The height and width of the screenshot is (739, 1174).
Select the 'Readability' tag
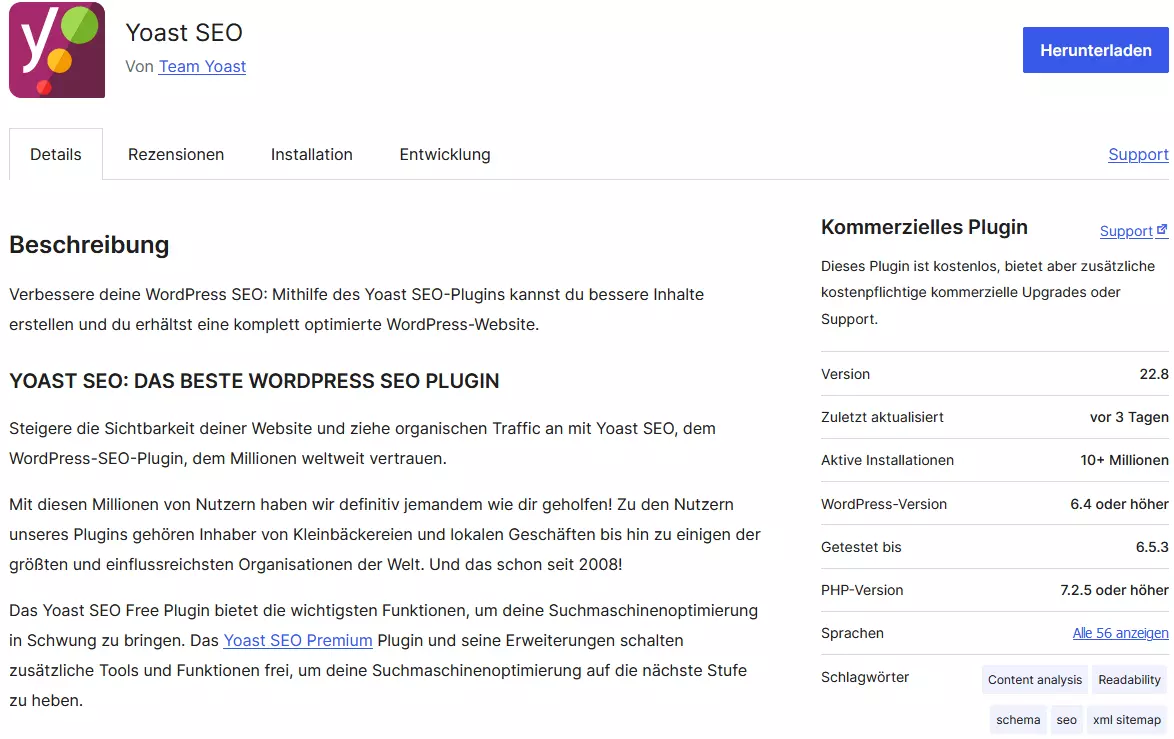pos(1128,679)
